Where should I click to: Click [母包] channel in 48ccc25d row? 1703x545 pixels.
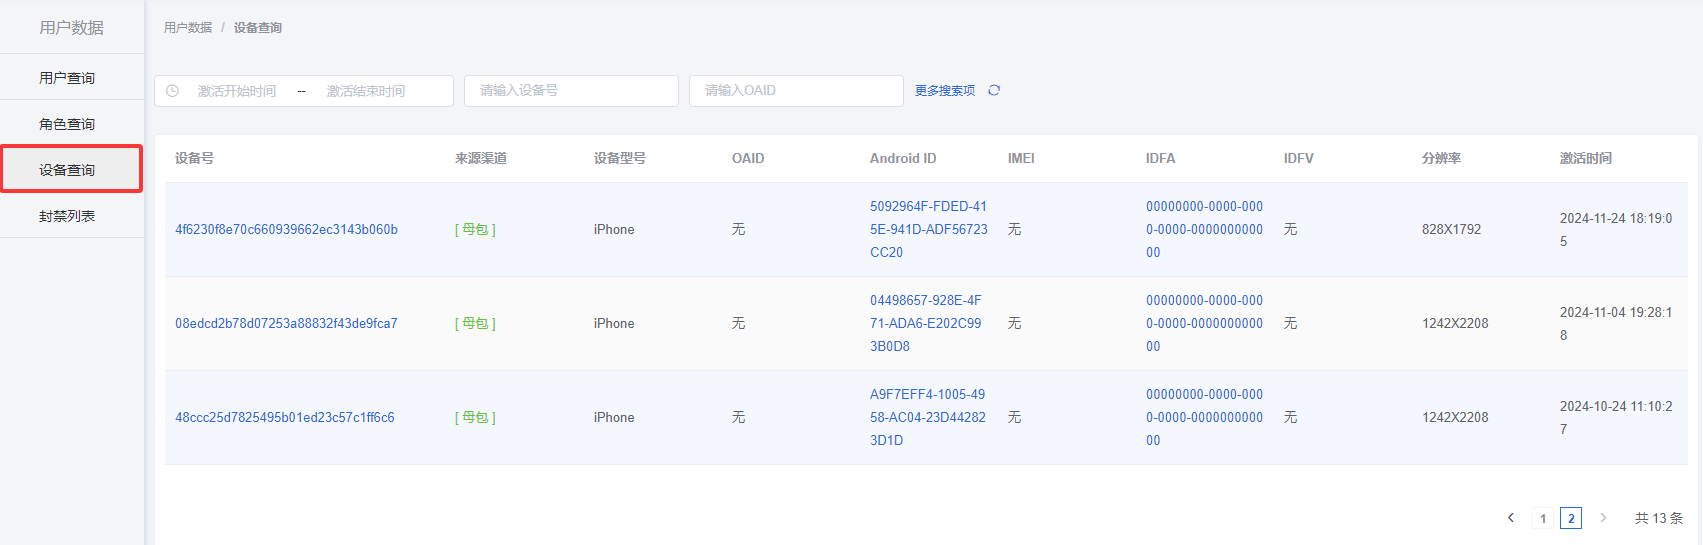tap(475, 417)
